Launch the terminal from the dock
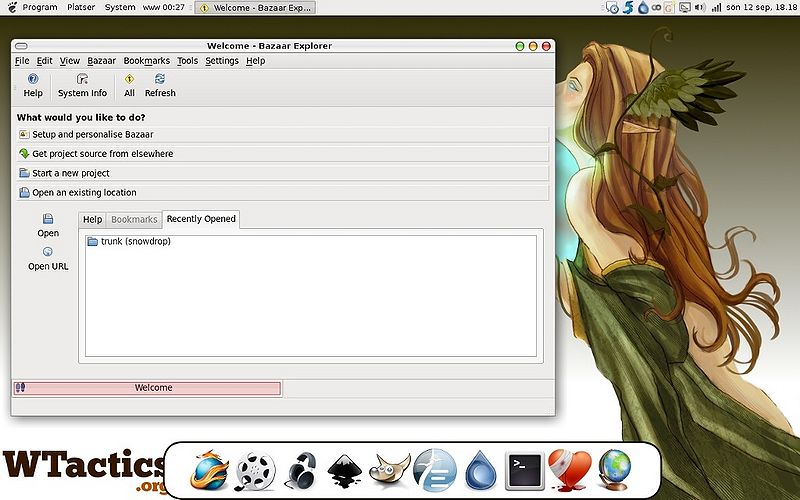The height and width of the screenshot is (500, 800). click(524, 470)
